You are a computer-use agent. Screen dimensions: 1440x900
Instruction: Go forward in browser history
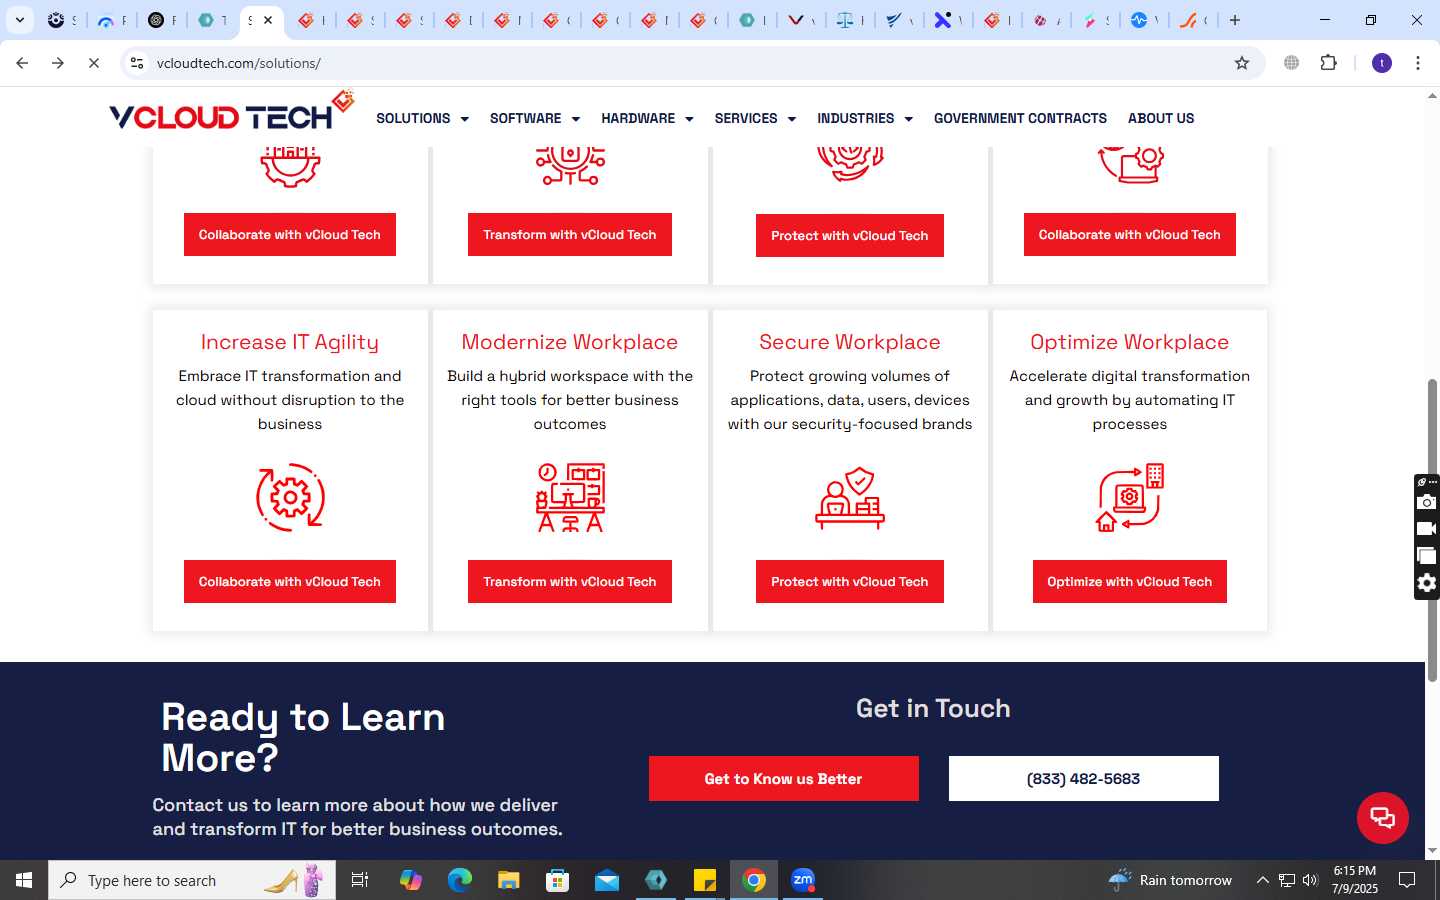click(58, 63)
